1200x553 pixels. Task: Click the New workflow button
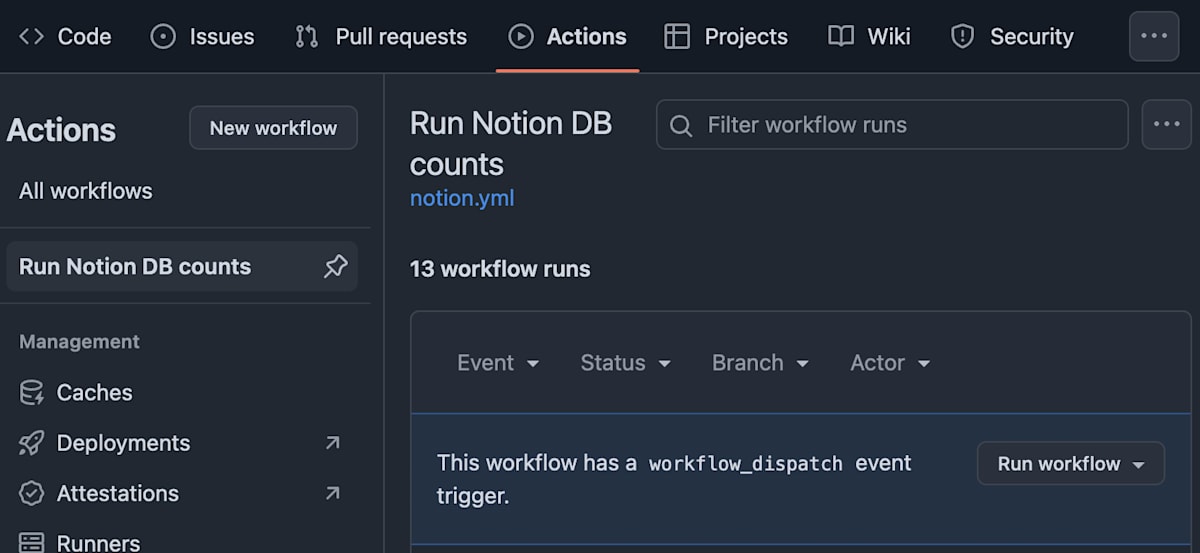click(273, 128)
